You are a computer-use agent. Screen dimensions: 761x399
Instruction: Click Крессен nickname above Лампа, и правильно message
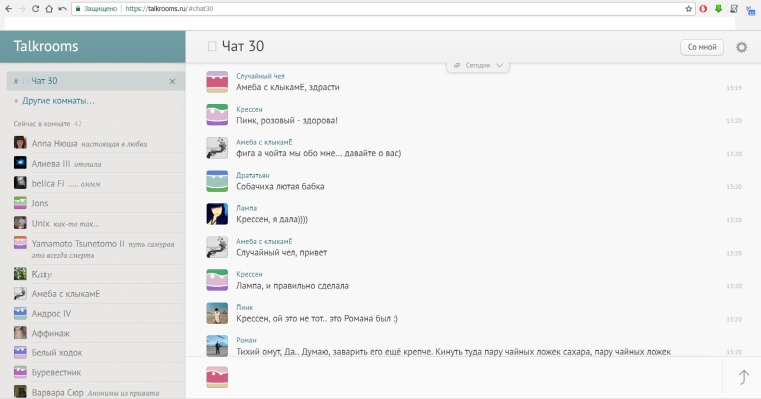coord(249,274)
